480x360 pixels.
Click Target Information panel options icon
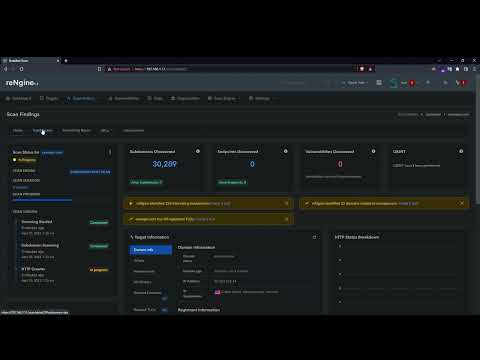click(x=314, y=237)
